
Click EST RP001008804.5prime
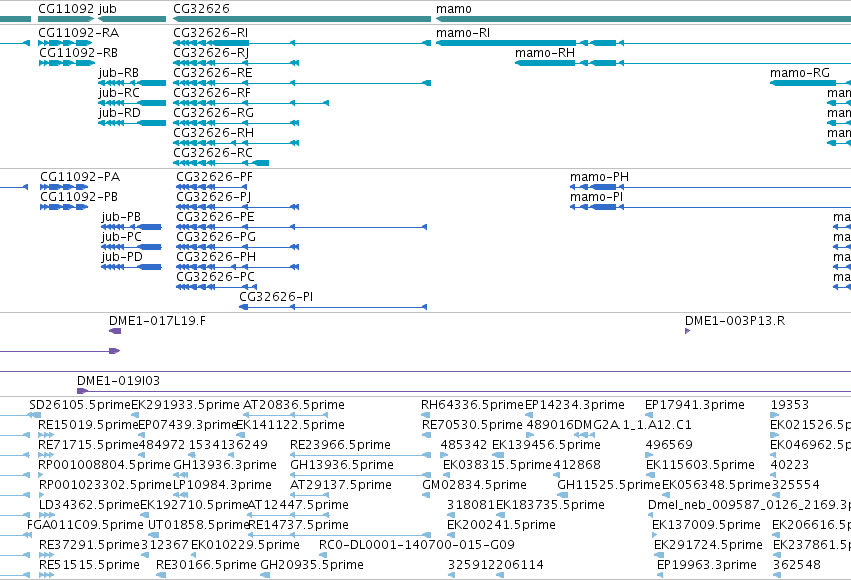[104, 466]
